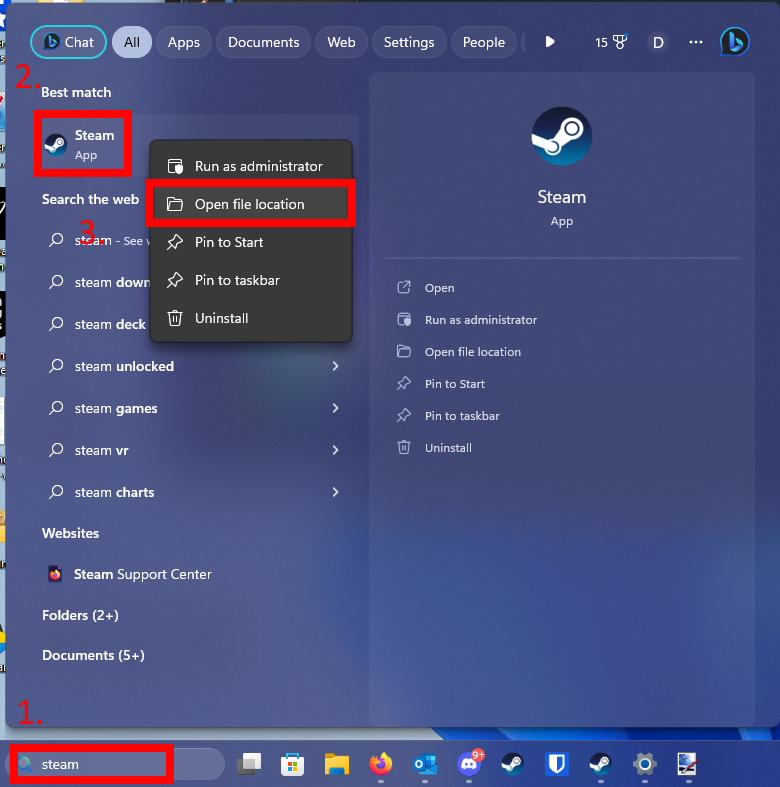Click the folder icon beside Open file location in the preview pane
Image resolution: width=780 pixels, height=787 pixels.
coord(404,351)
